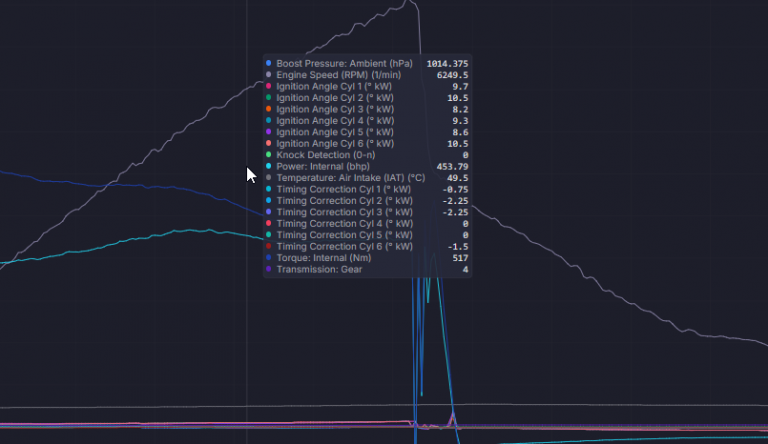Image resolution: width=768 pixels, height=444 pixels.
Task: Click the Cyl 2 timing correction value -2.25
Action: coord(456,201)
